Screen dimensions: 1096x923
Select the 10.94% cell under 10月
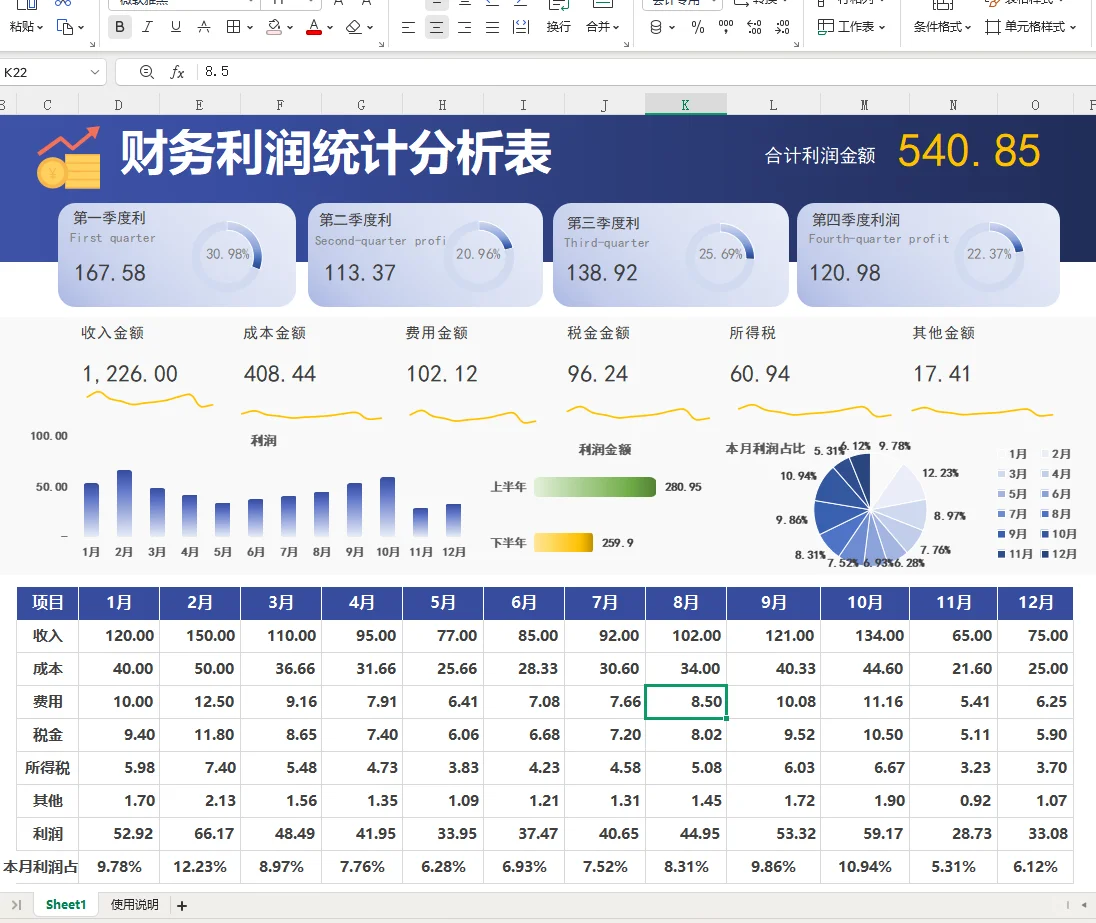pyautogui.click(x=865, y=867)
